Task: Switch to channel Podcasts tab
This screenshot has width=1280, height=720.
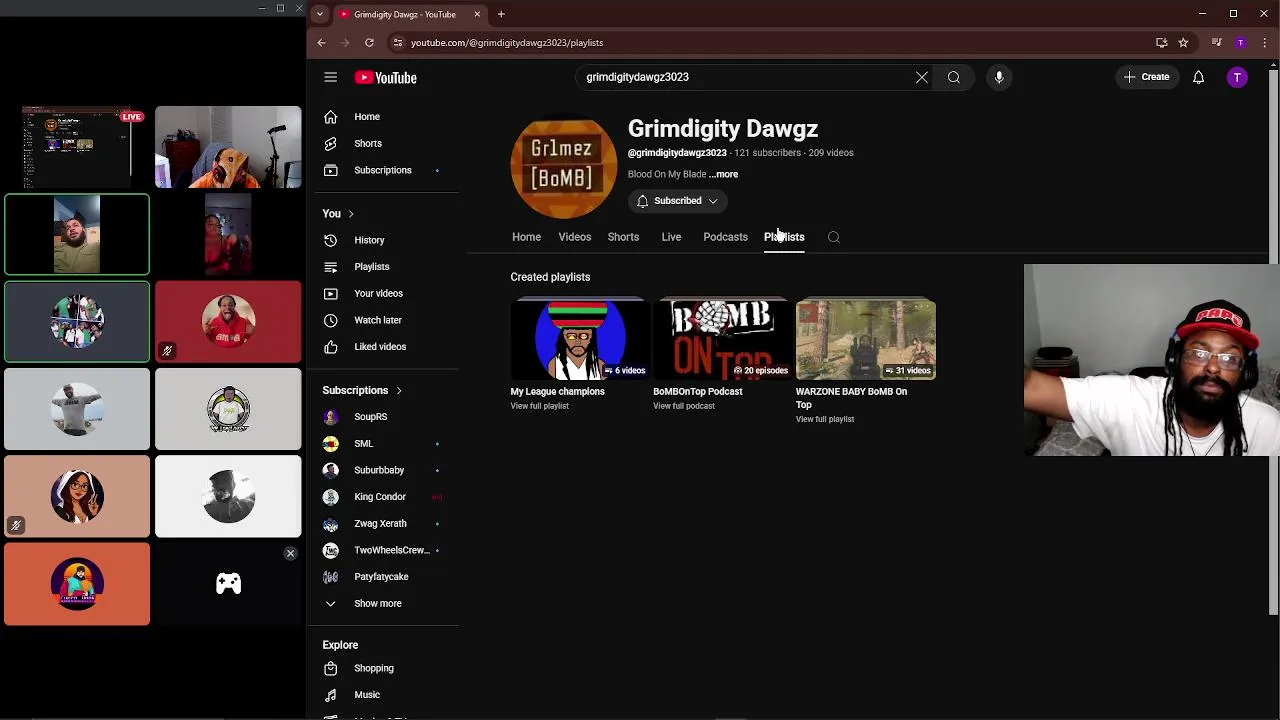Action: [725, 237]
